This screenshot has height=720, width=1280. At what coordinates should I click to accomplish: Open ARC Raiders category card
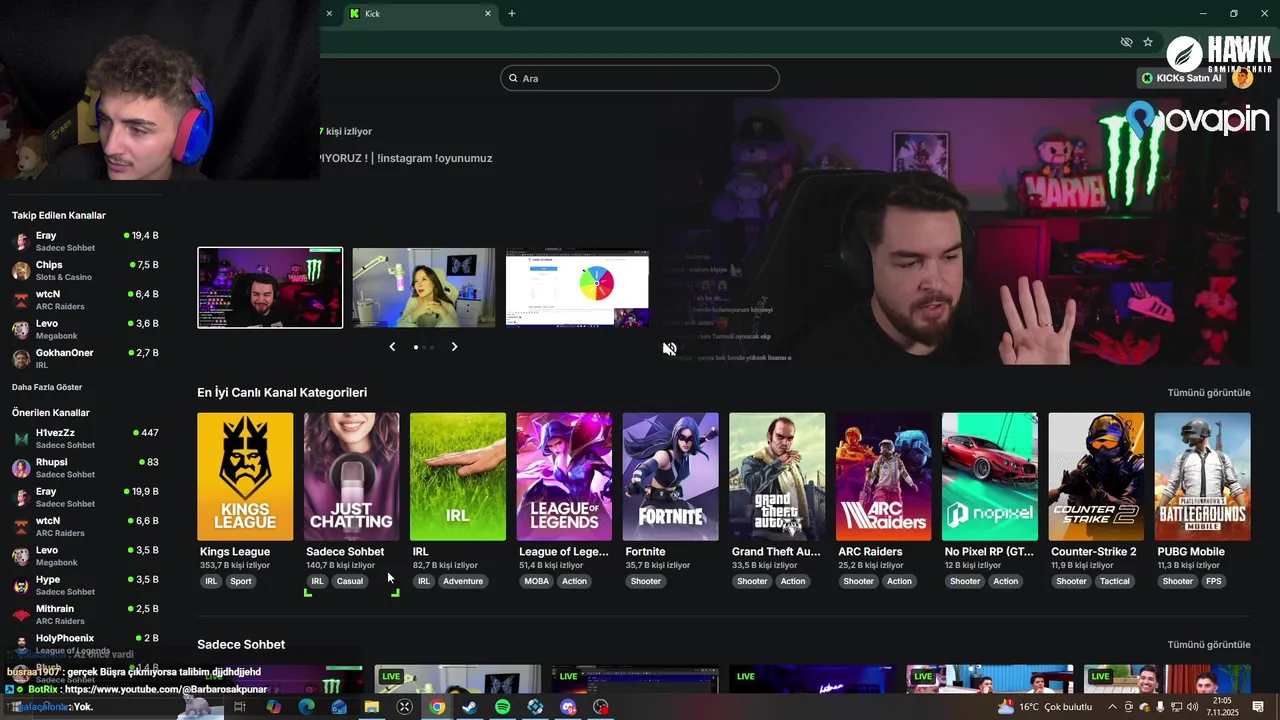click(x=883, y=477)
